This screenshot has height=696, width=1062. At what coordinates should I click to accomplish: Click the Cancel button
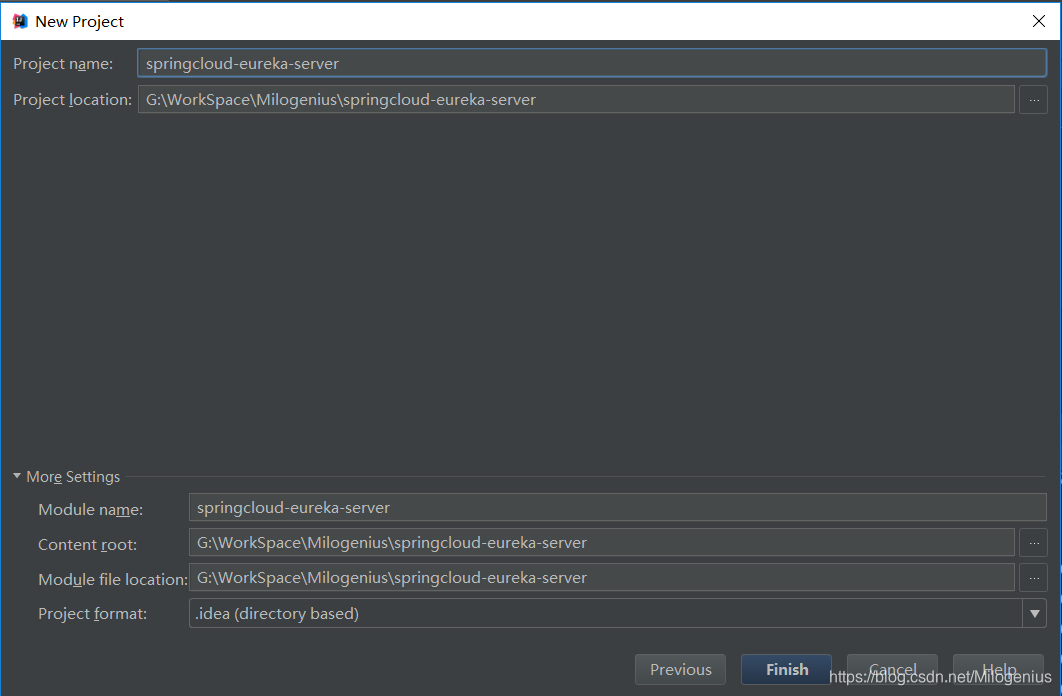(893, 669)
